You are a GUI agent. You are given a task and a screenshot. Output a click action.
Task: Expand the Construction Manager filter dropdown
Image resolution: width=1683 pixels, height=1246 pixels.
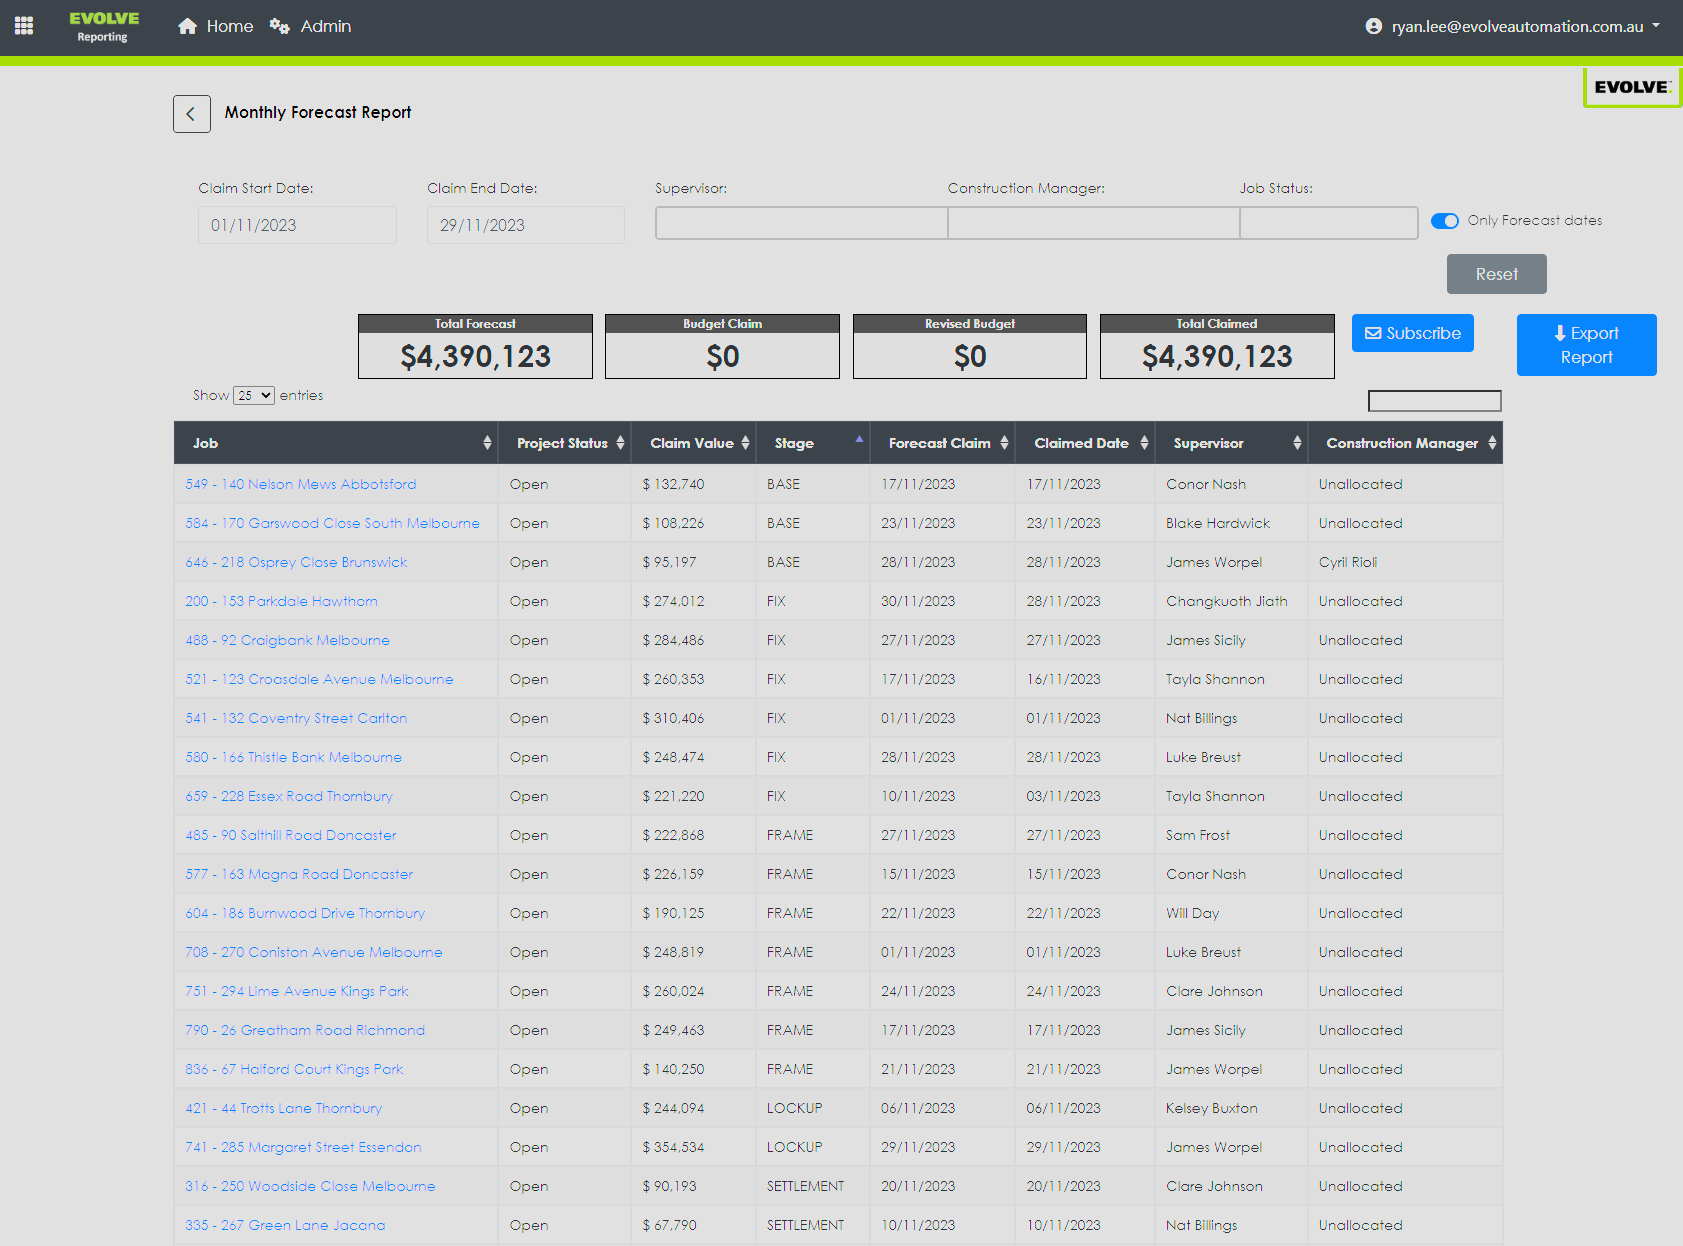click(1093, 223)
